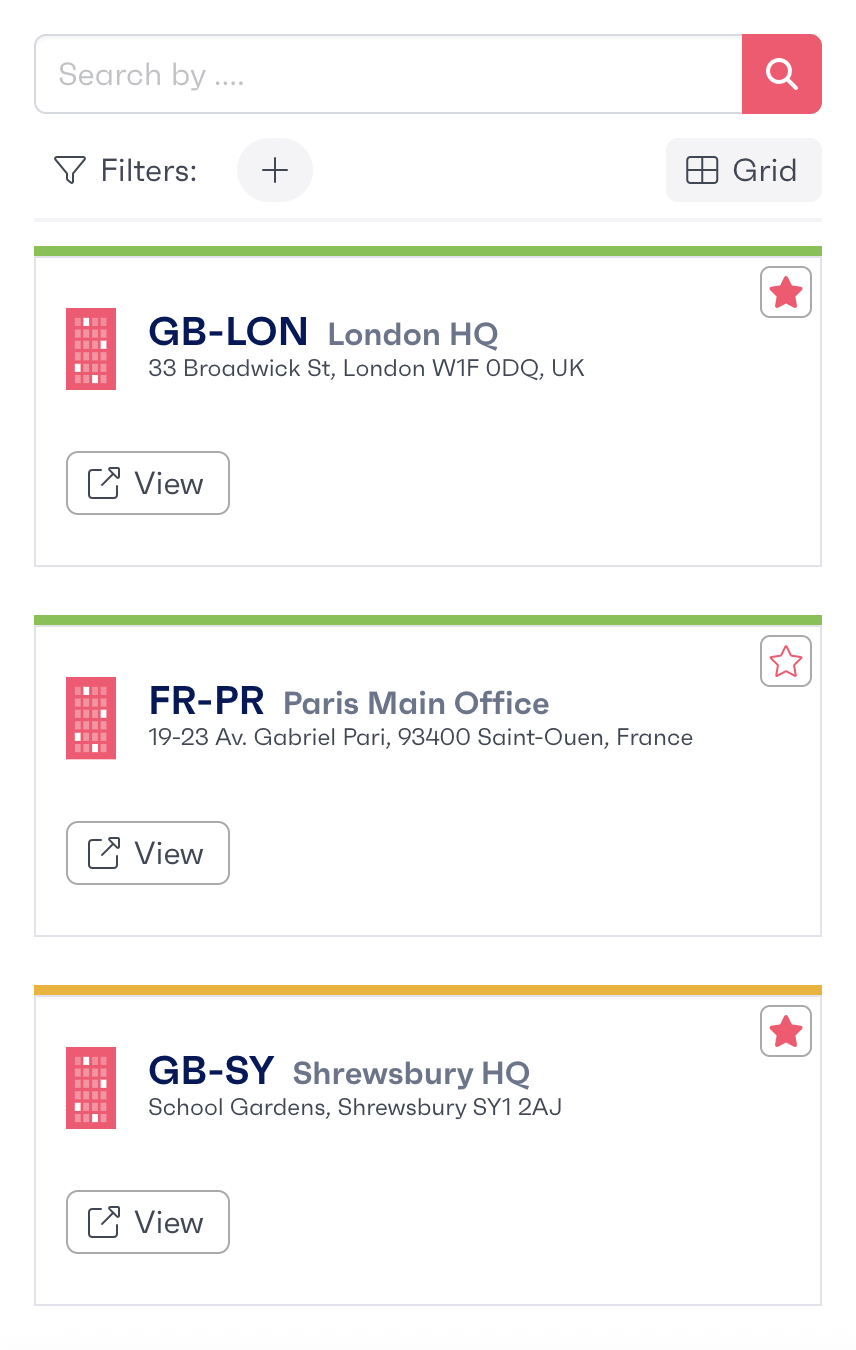The width and height of the screenshot is (856, 1350).
Task: Focus the Search by input field
Action: [x=389, y=74]
